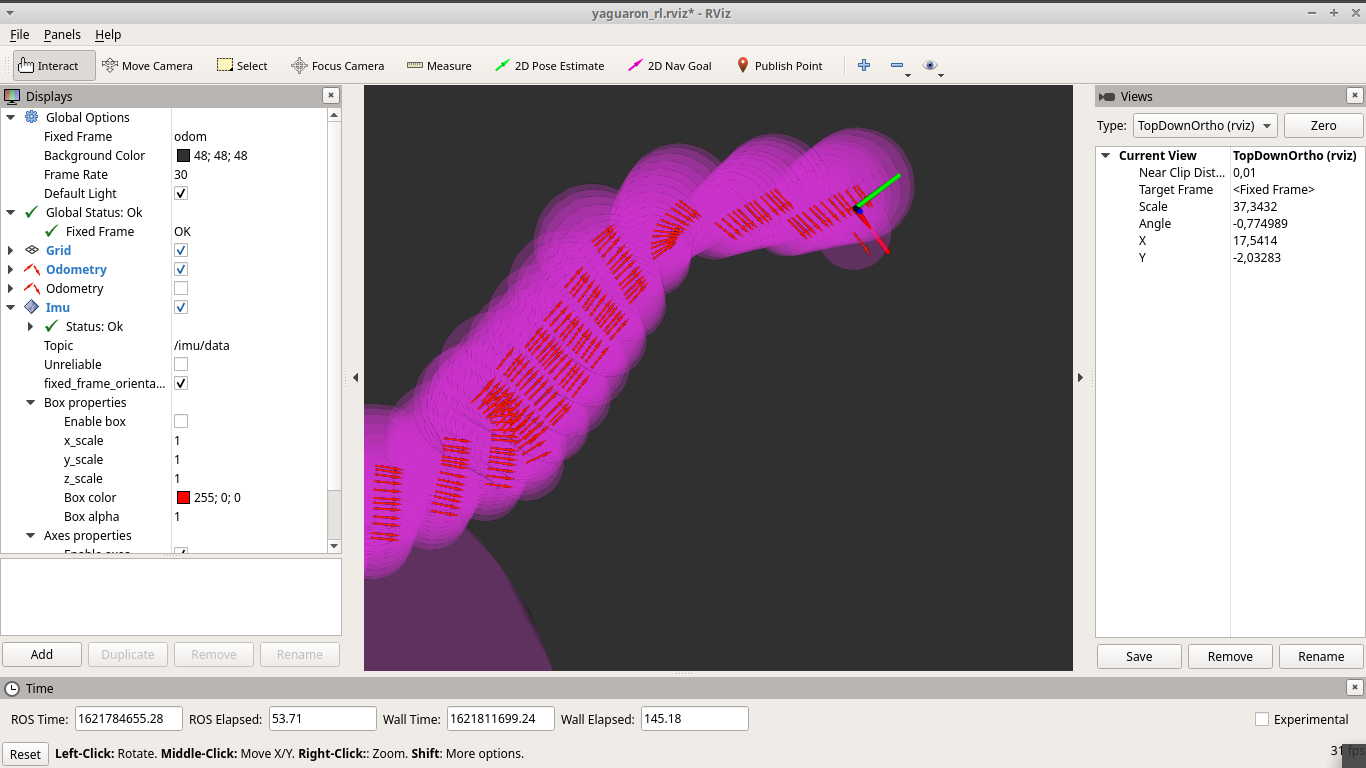Image resolution: width=1366 pixels, height=768 pixels.
Task: Select the 2D Pose Estimate tool
Action: (549, 66)
